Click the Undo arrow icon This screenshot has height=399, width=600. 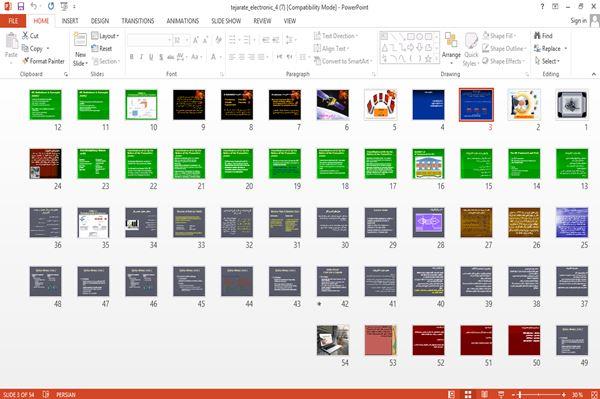coord(34,7)
